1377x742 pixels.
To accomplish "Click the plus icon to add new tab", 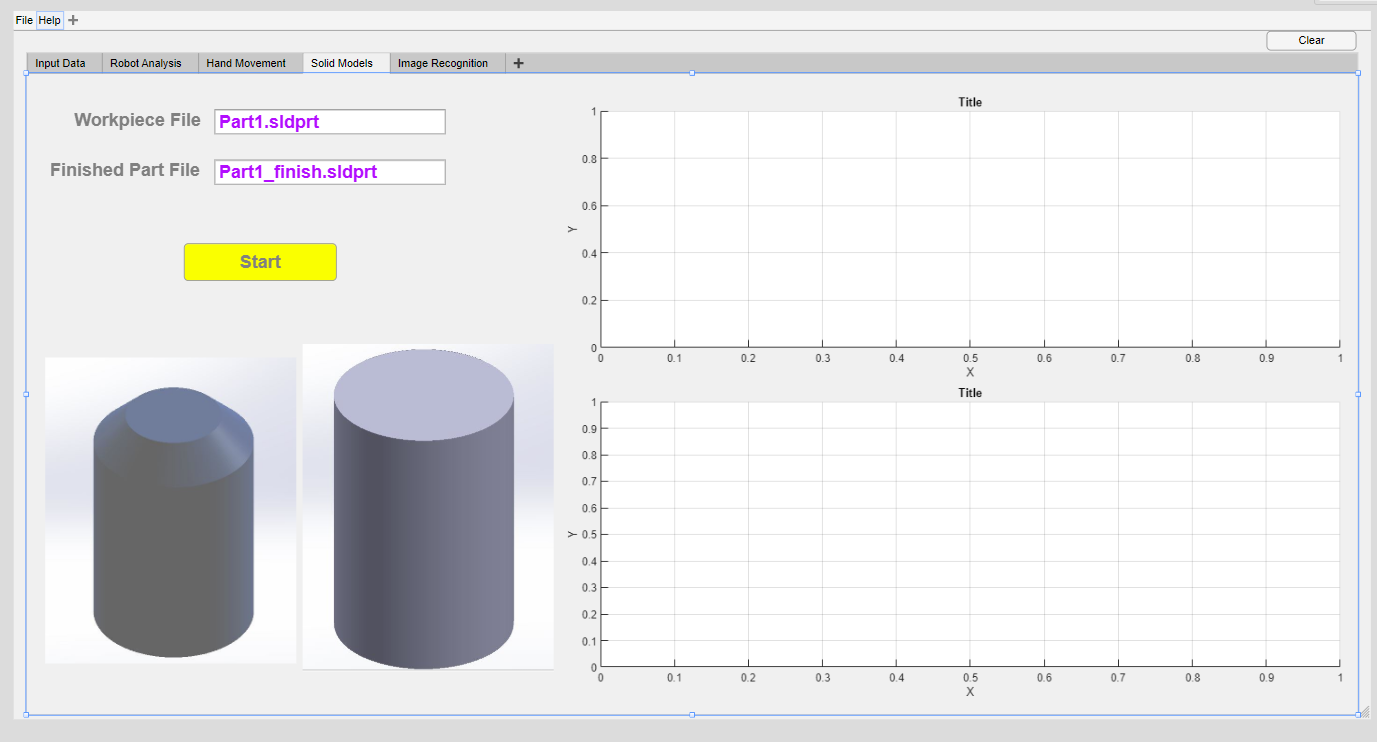I will (518, 62).
